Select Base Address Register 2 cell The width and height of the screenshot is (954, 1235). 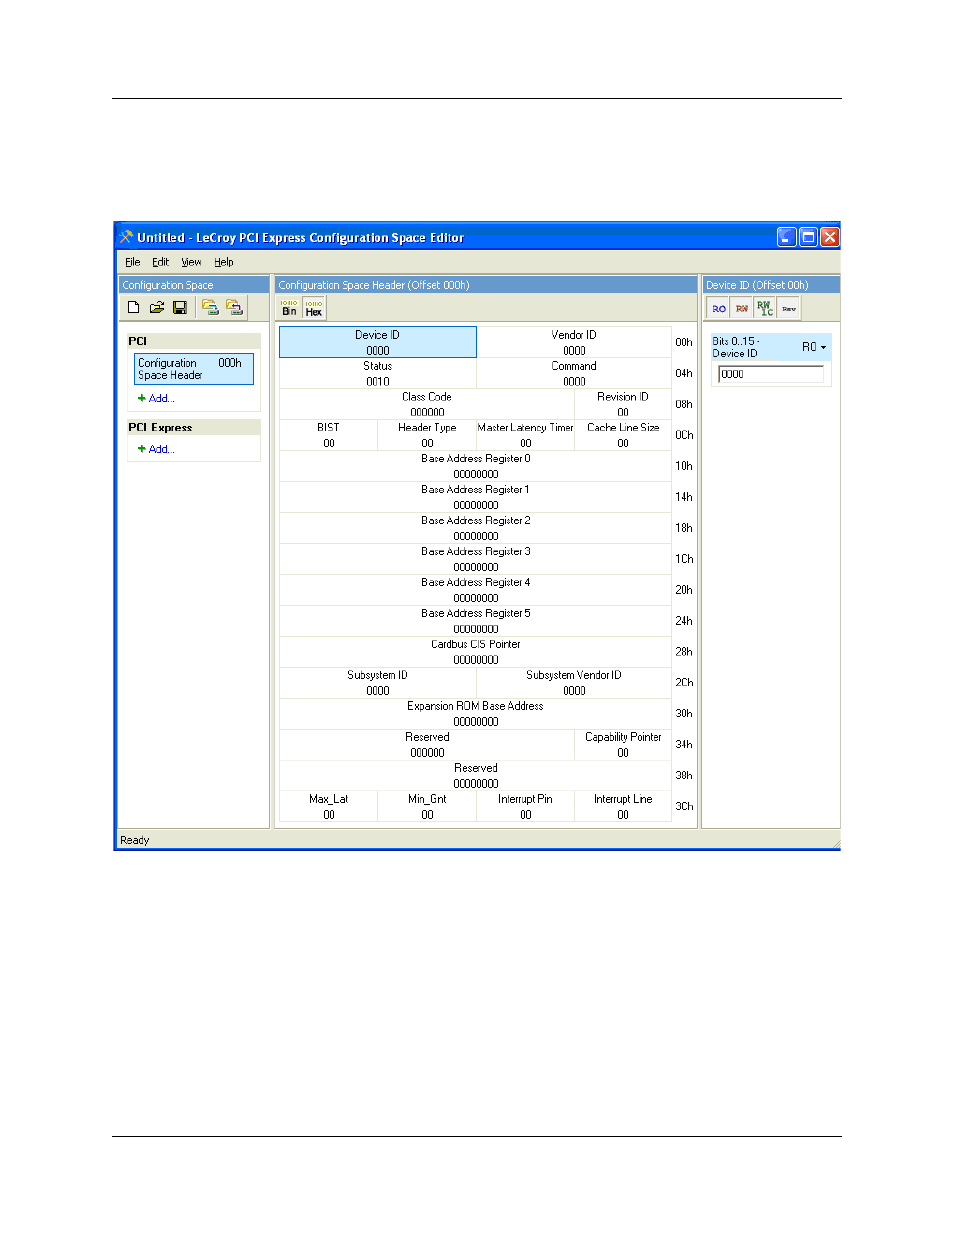coord(475,528)
